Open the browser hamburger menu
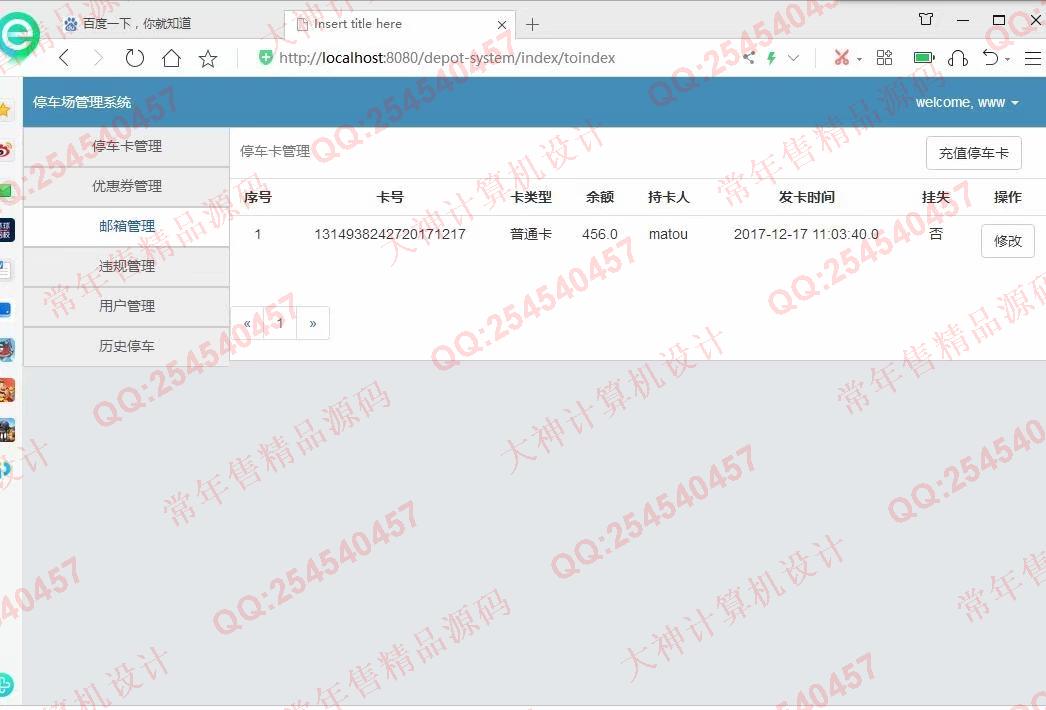The image size is (1046, 710). [1033, 58]
